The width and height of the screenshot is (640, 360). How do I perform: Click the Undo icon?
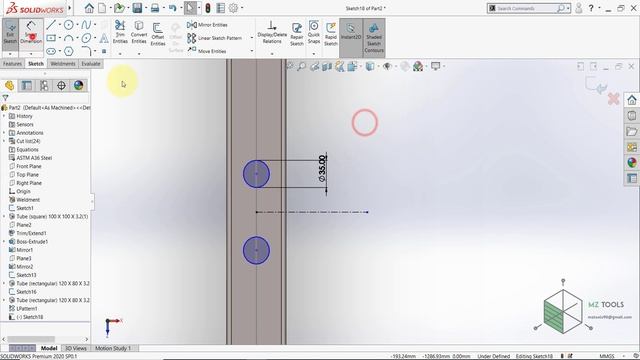[x=172, y=8]
